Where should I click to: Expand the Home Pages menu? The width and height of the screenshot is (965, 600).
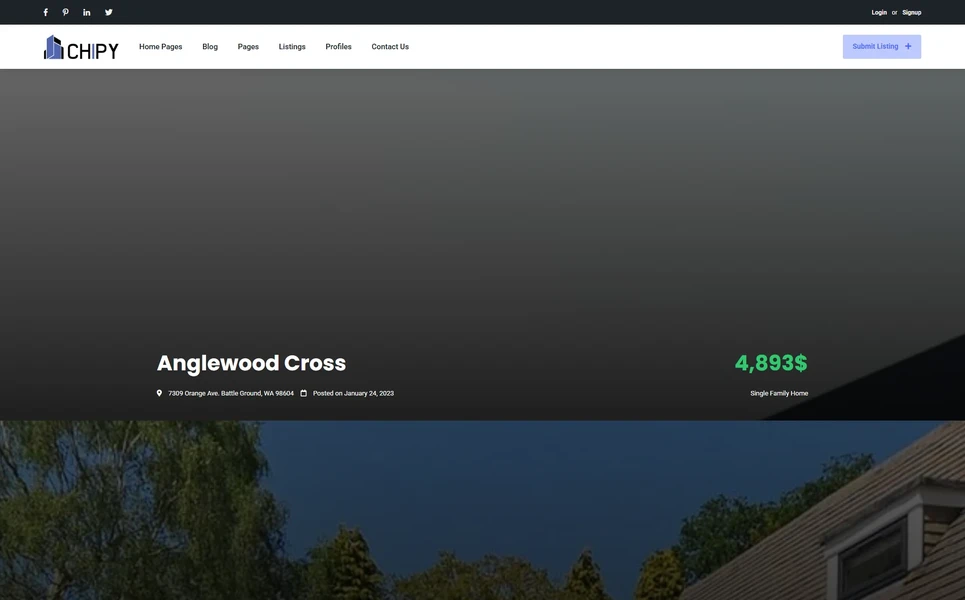pos(160,46)
